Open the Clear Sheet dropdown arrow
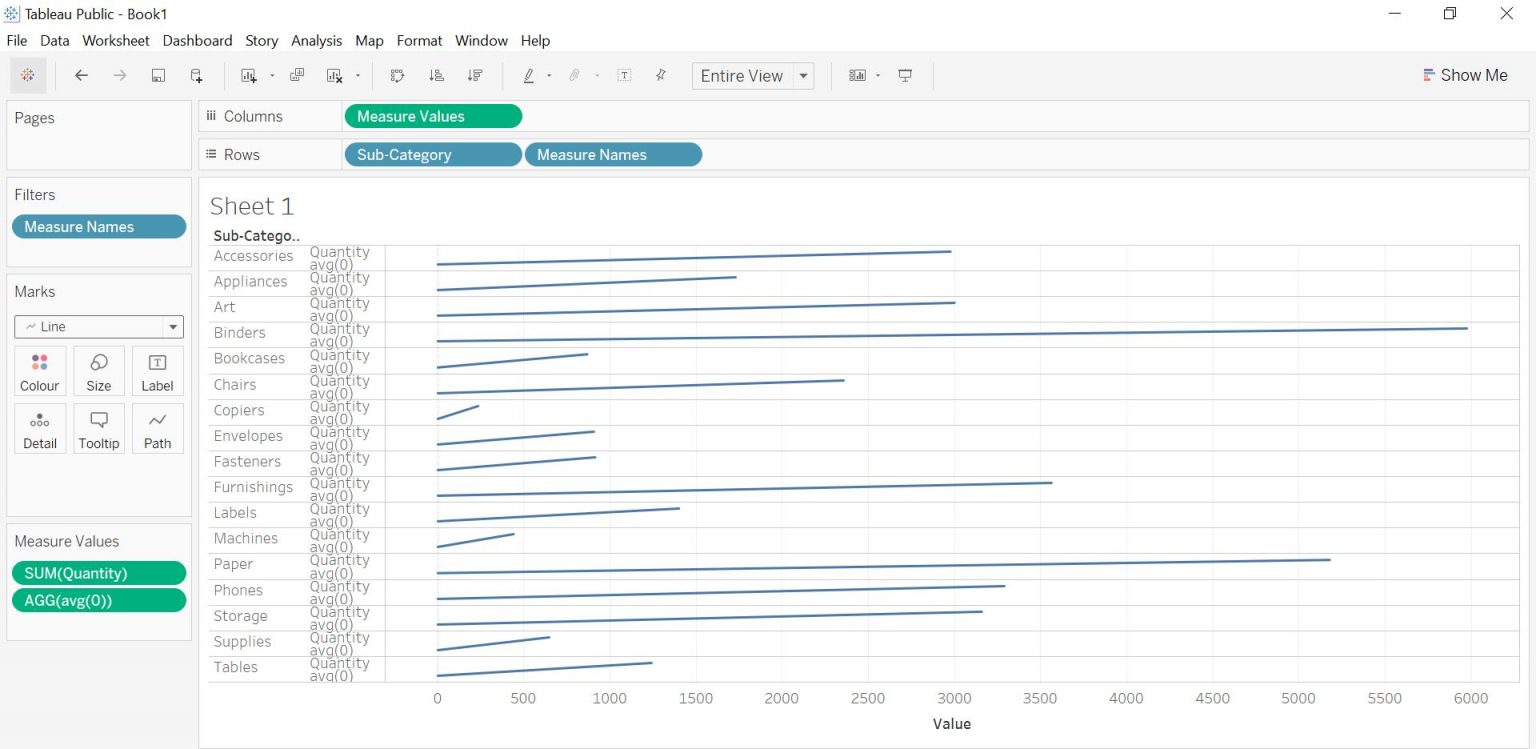1536x749 pixels. tap(358, 75)
